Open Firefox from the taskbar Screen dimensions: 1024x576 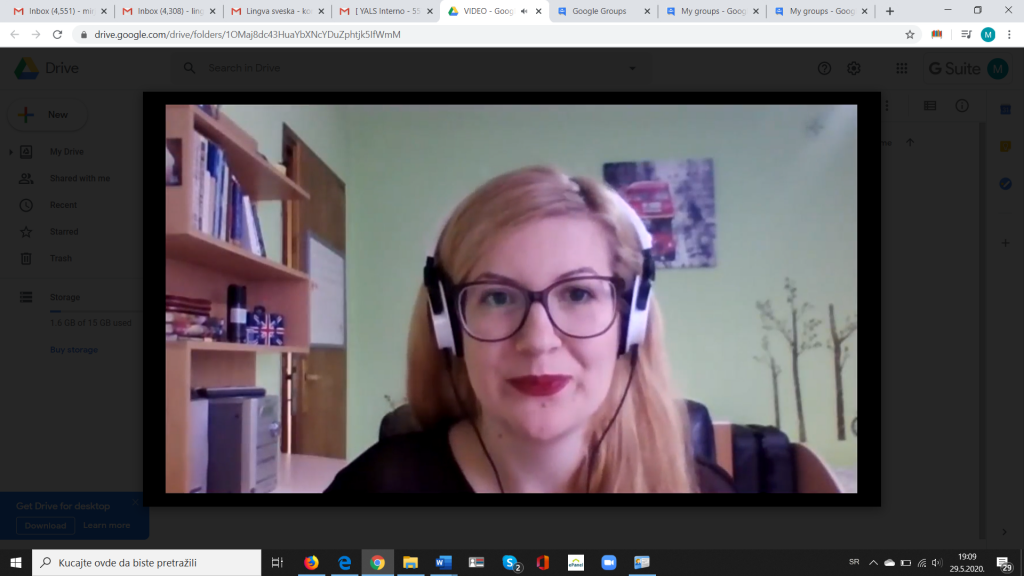pyautogui.click(x=310, y=562)
